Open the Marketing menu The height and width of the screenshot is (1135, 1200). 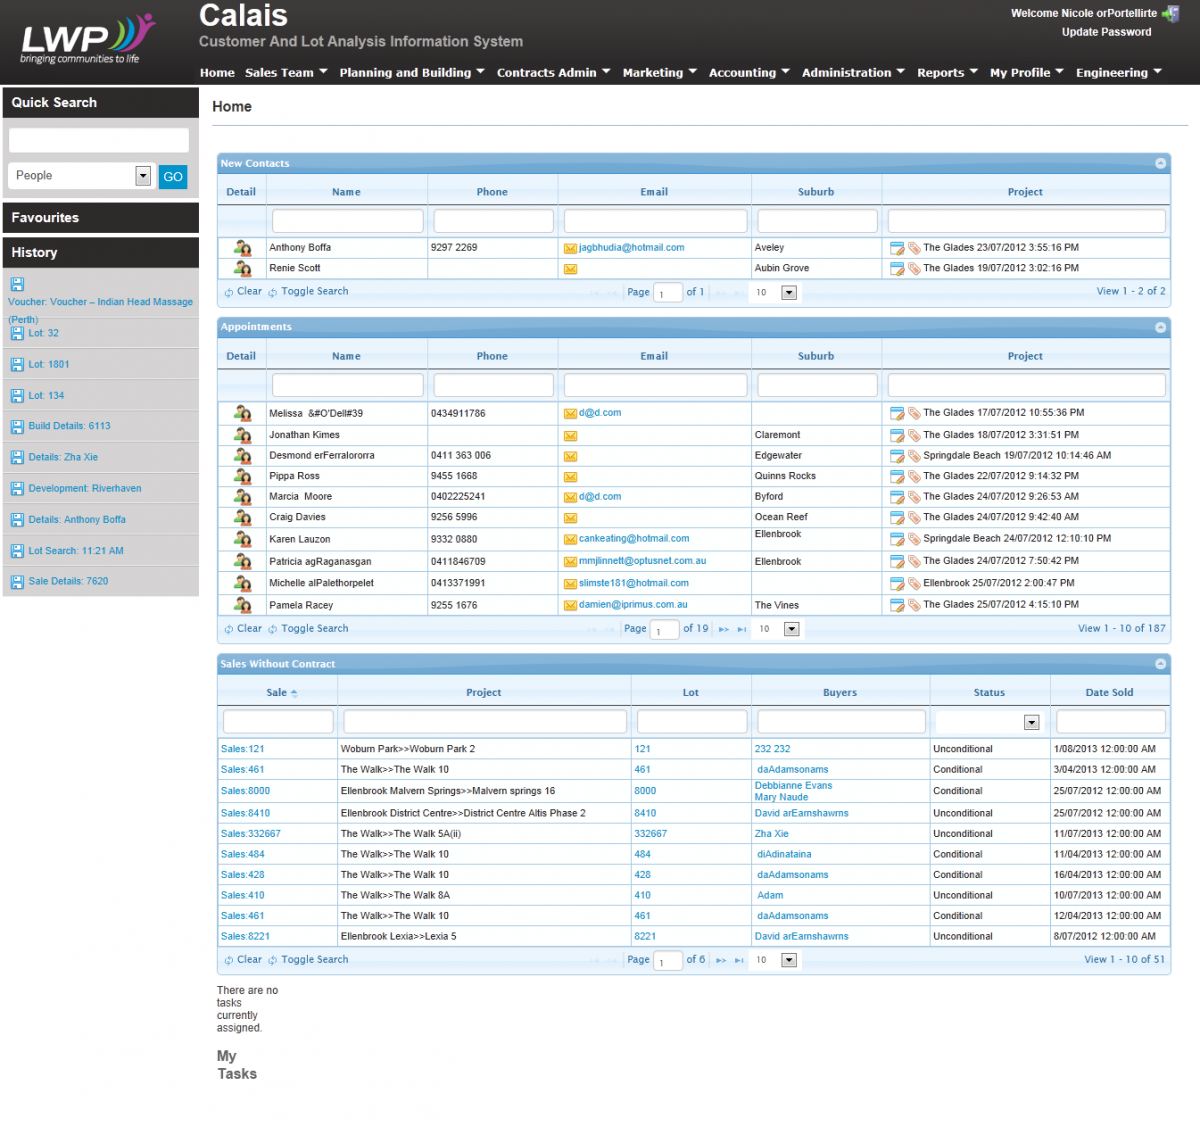click(x=659, y=73)
